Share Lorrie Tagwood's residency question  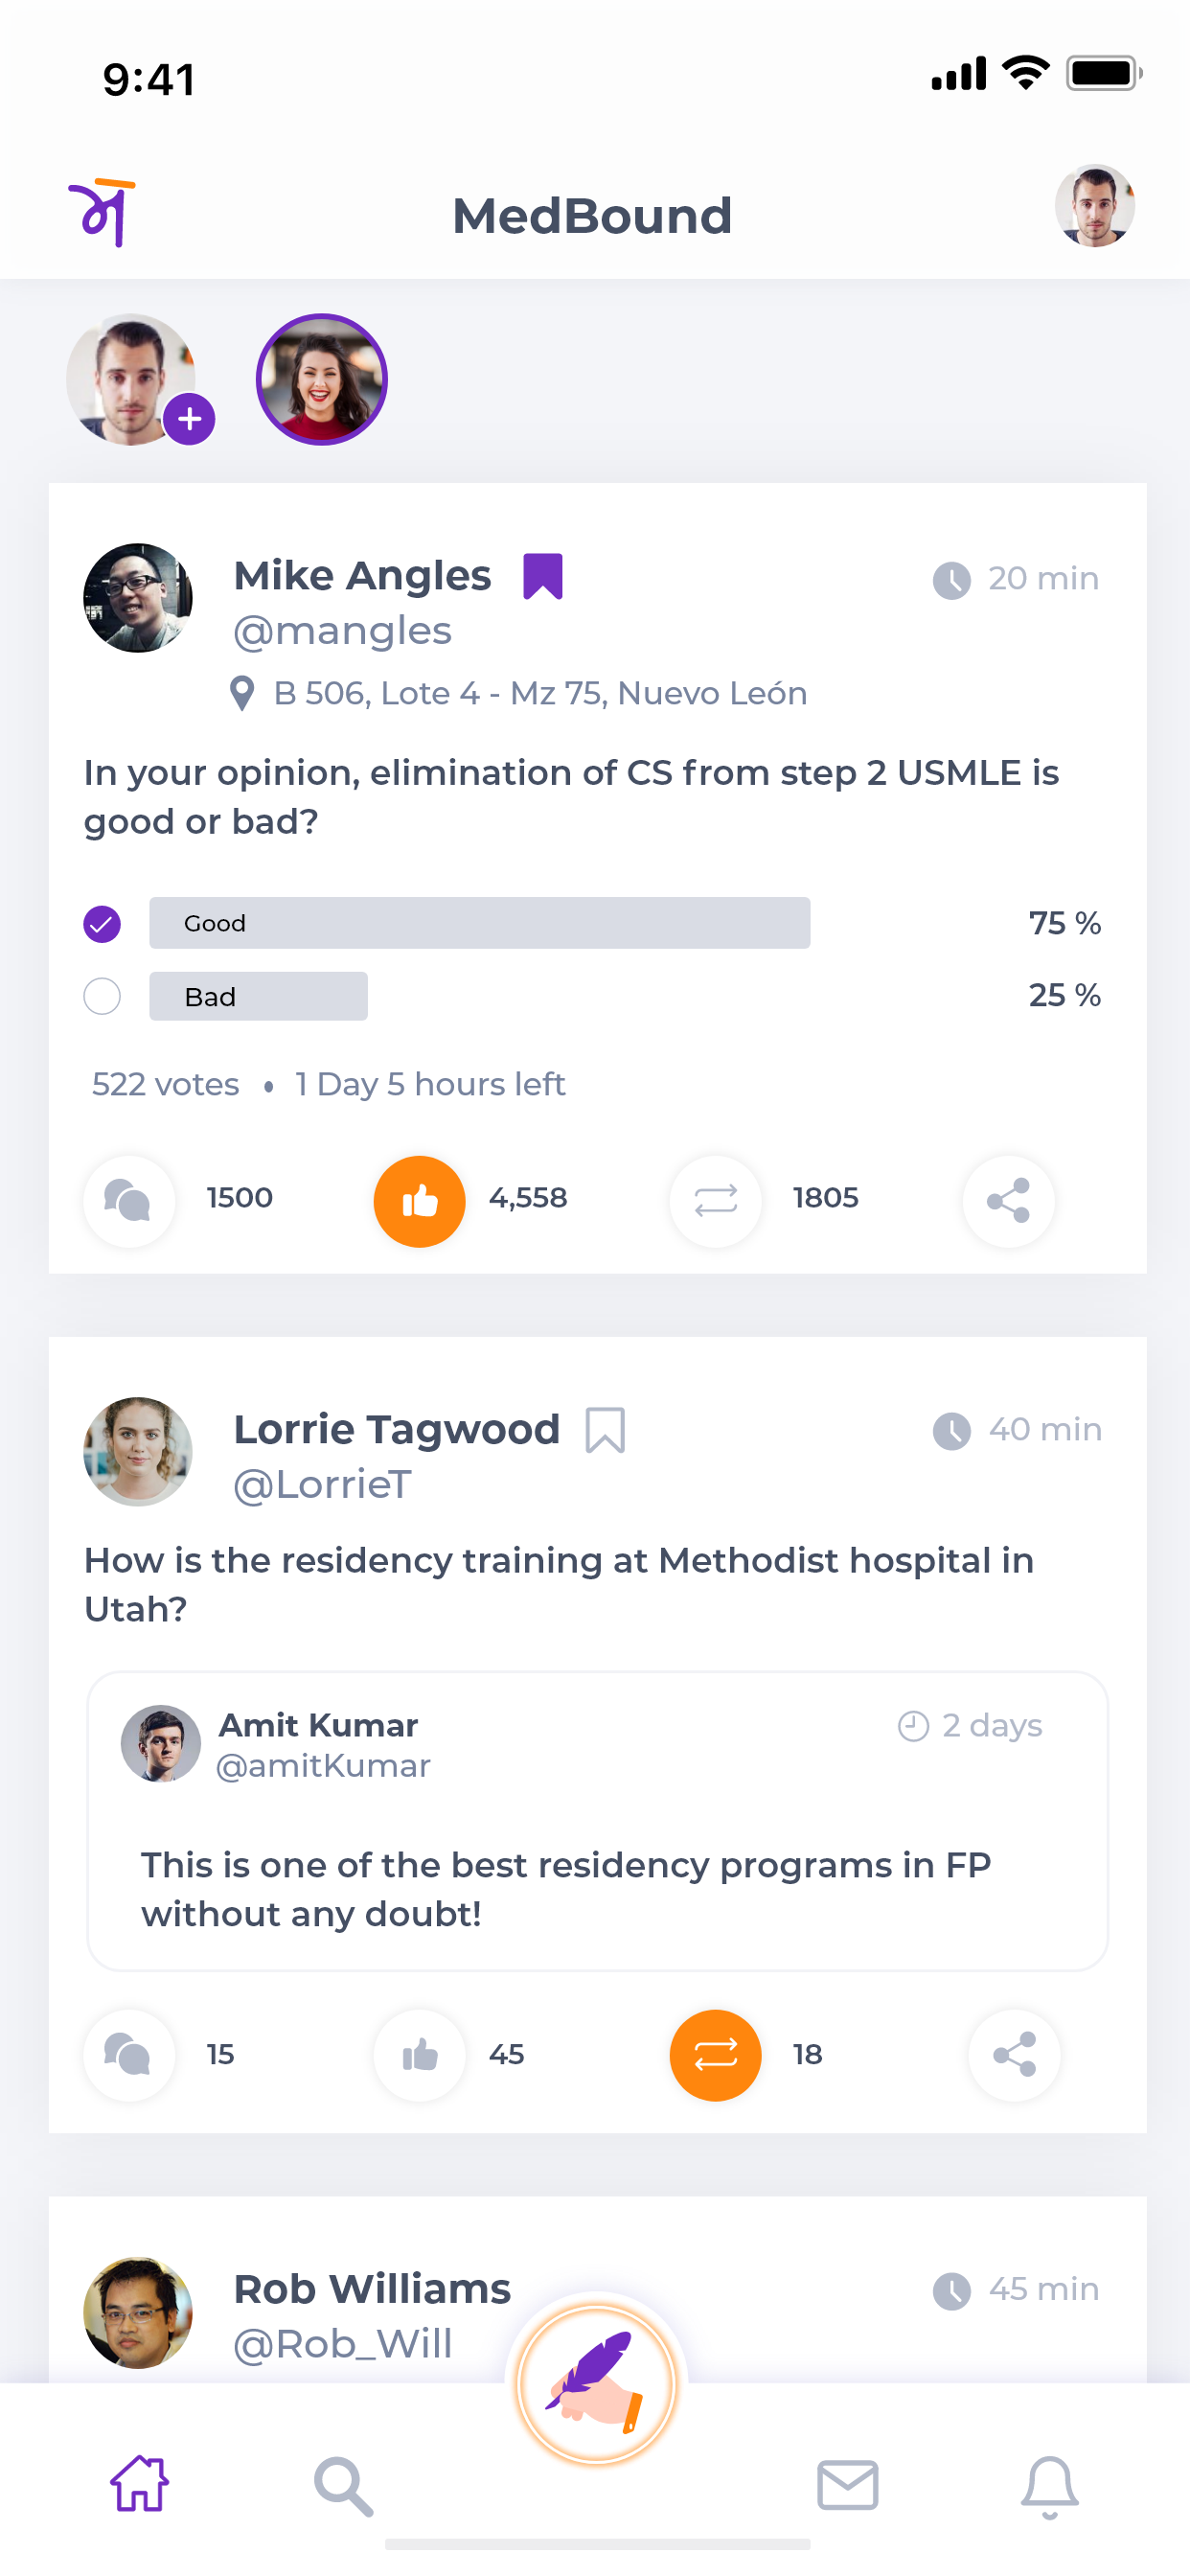(1013, 2054)
